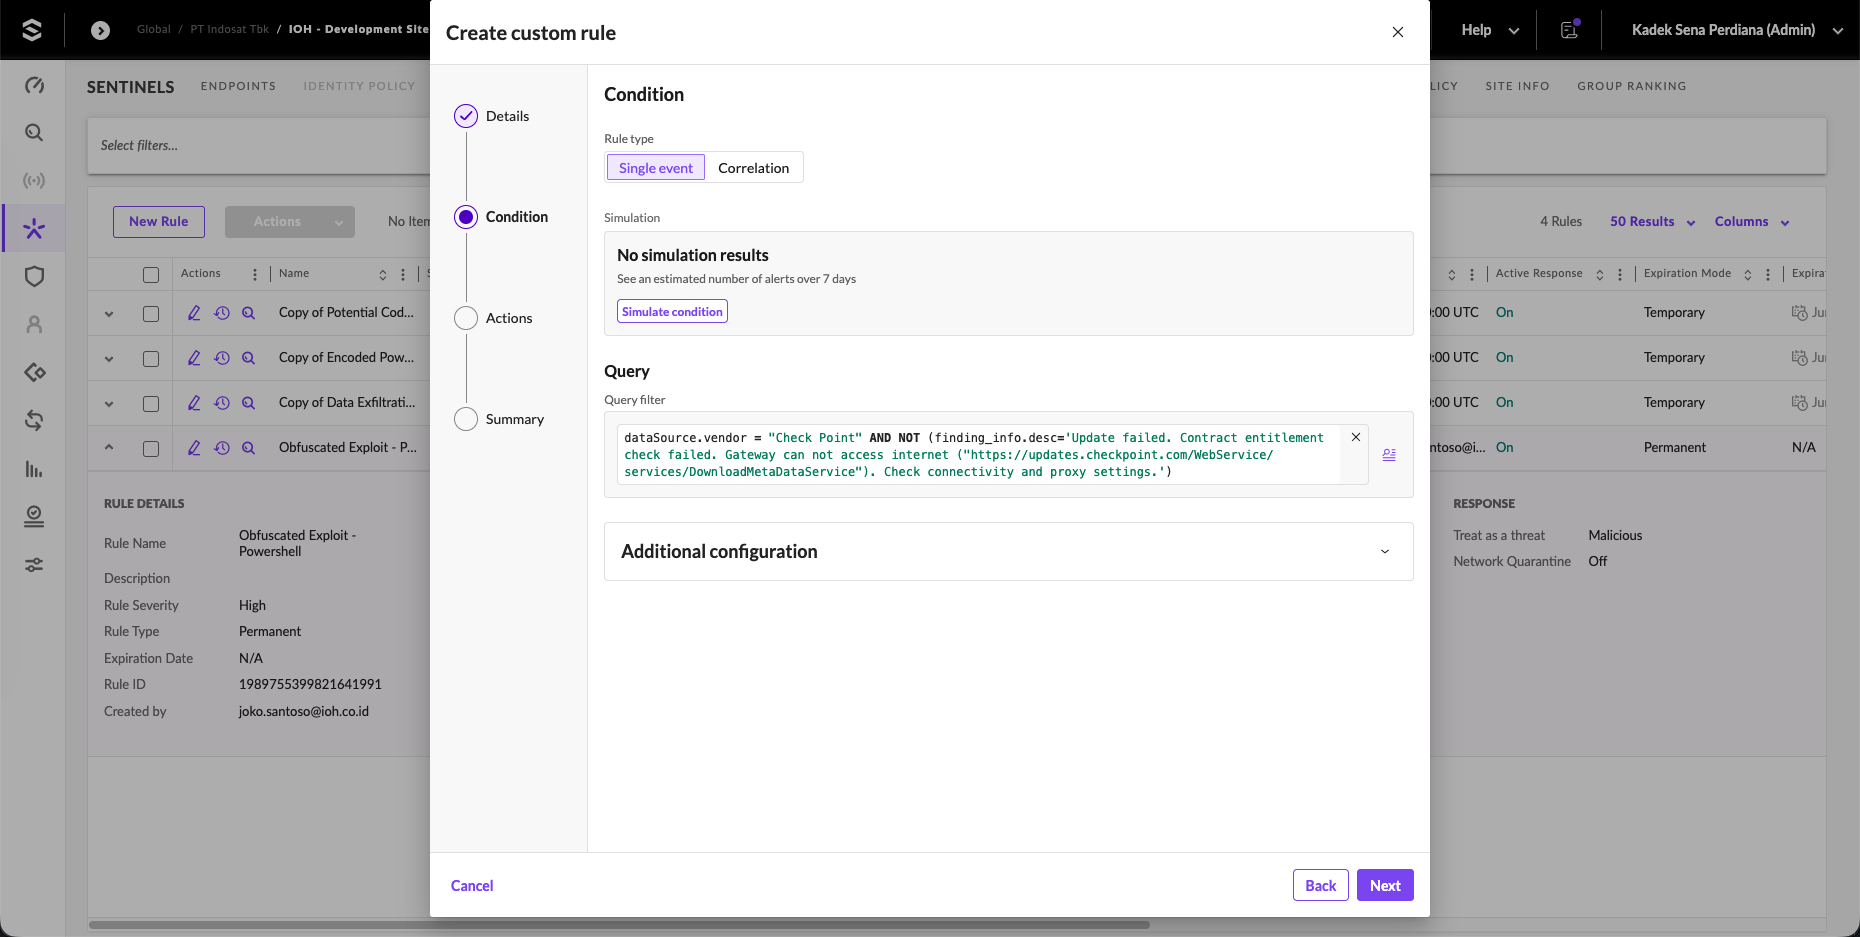This screenshot has width=1860, height=937.
Task: Expand Additional configuration section
Action: click(x=1008, y=551)
